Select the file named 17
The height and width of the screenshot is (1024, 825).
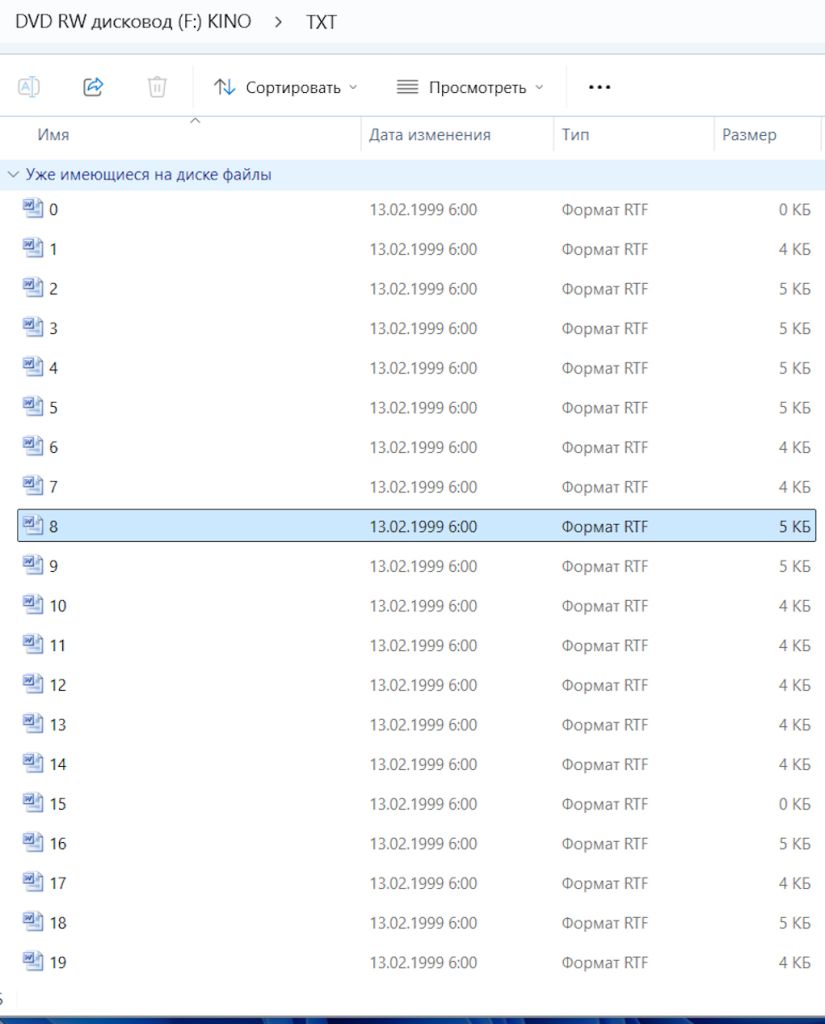417,882
